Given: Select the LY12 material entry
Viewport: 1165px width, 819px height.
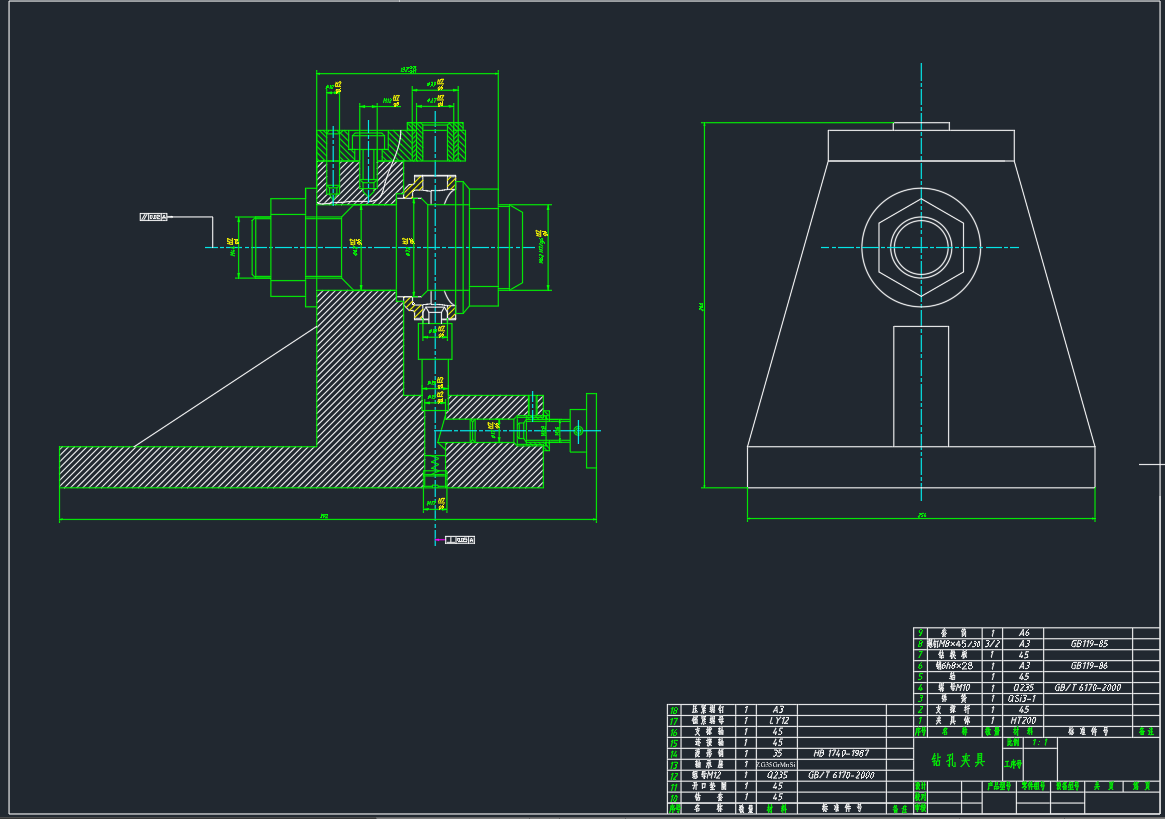Looking at the screenshot, I should coord(777,720).
